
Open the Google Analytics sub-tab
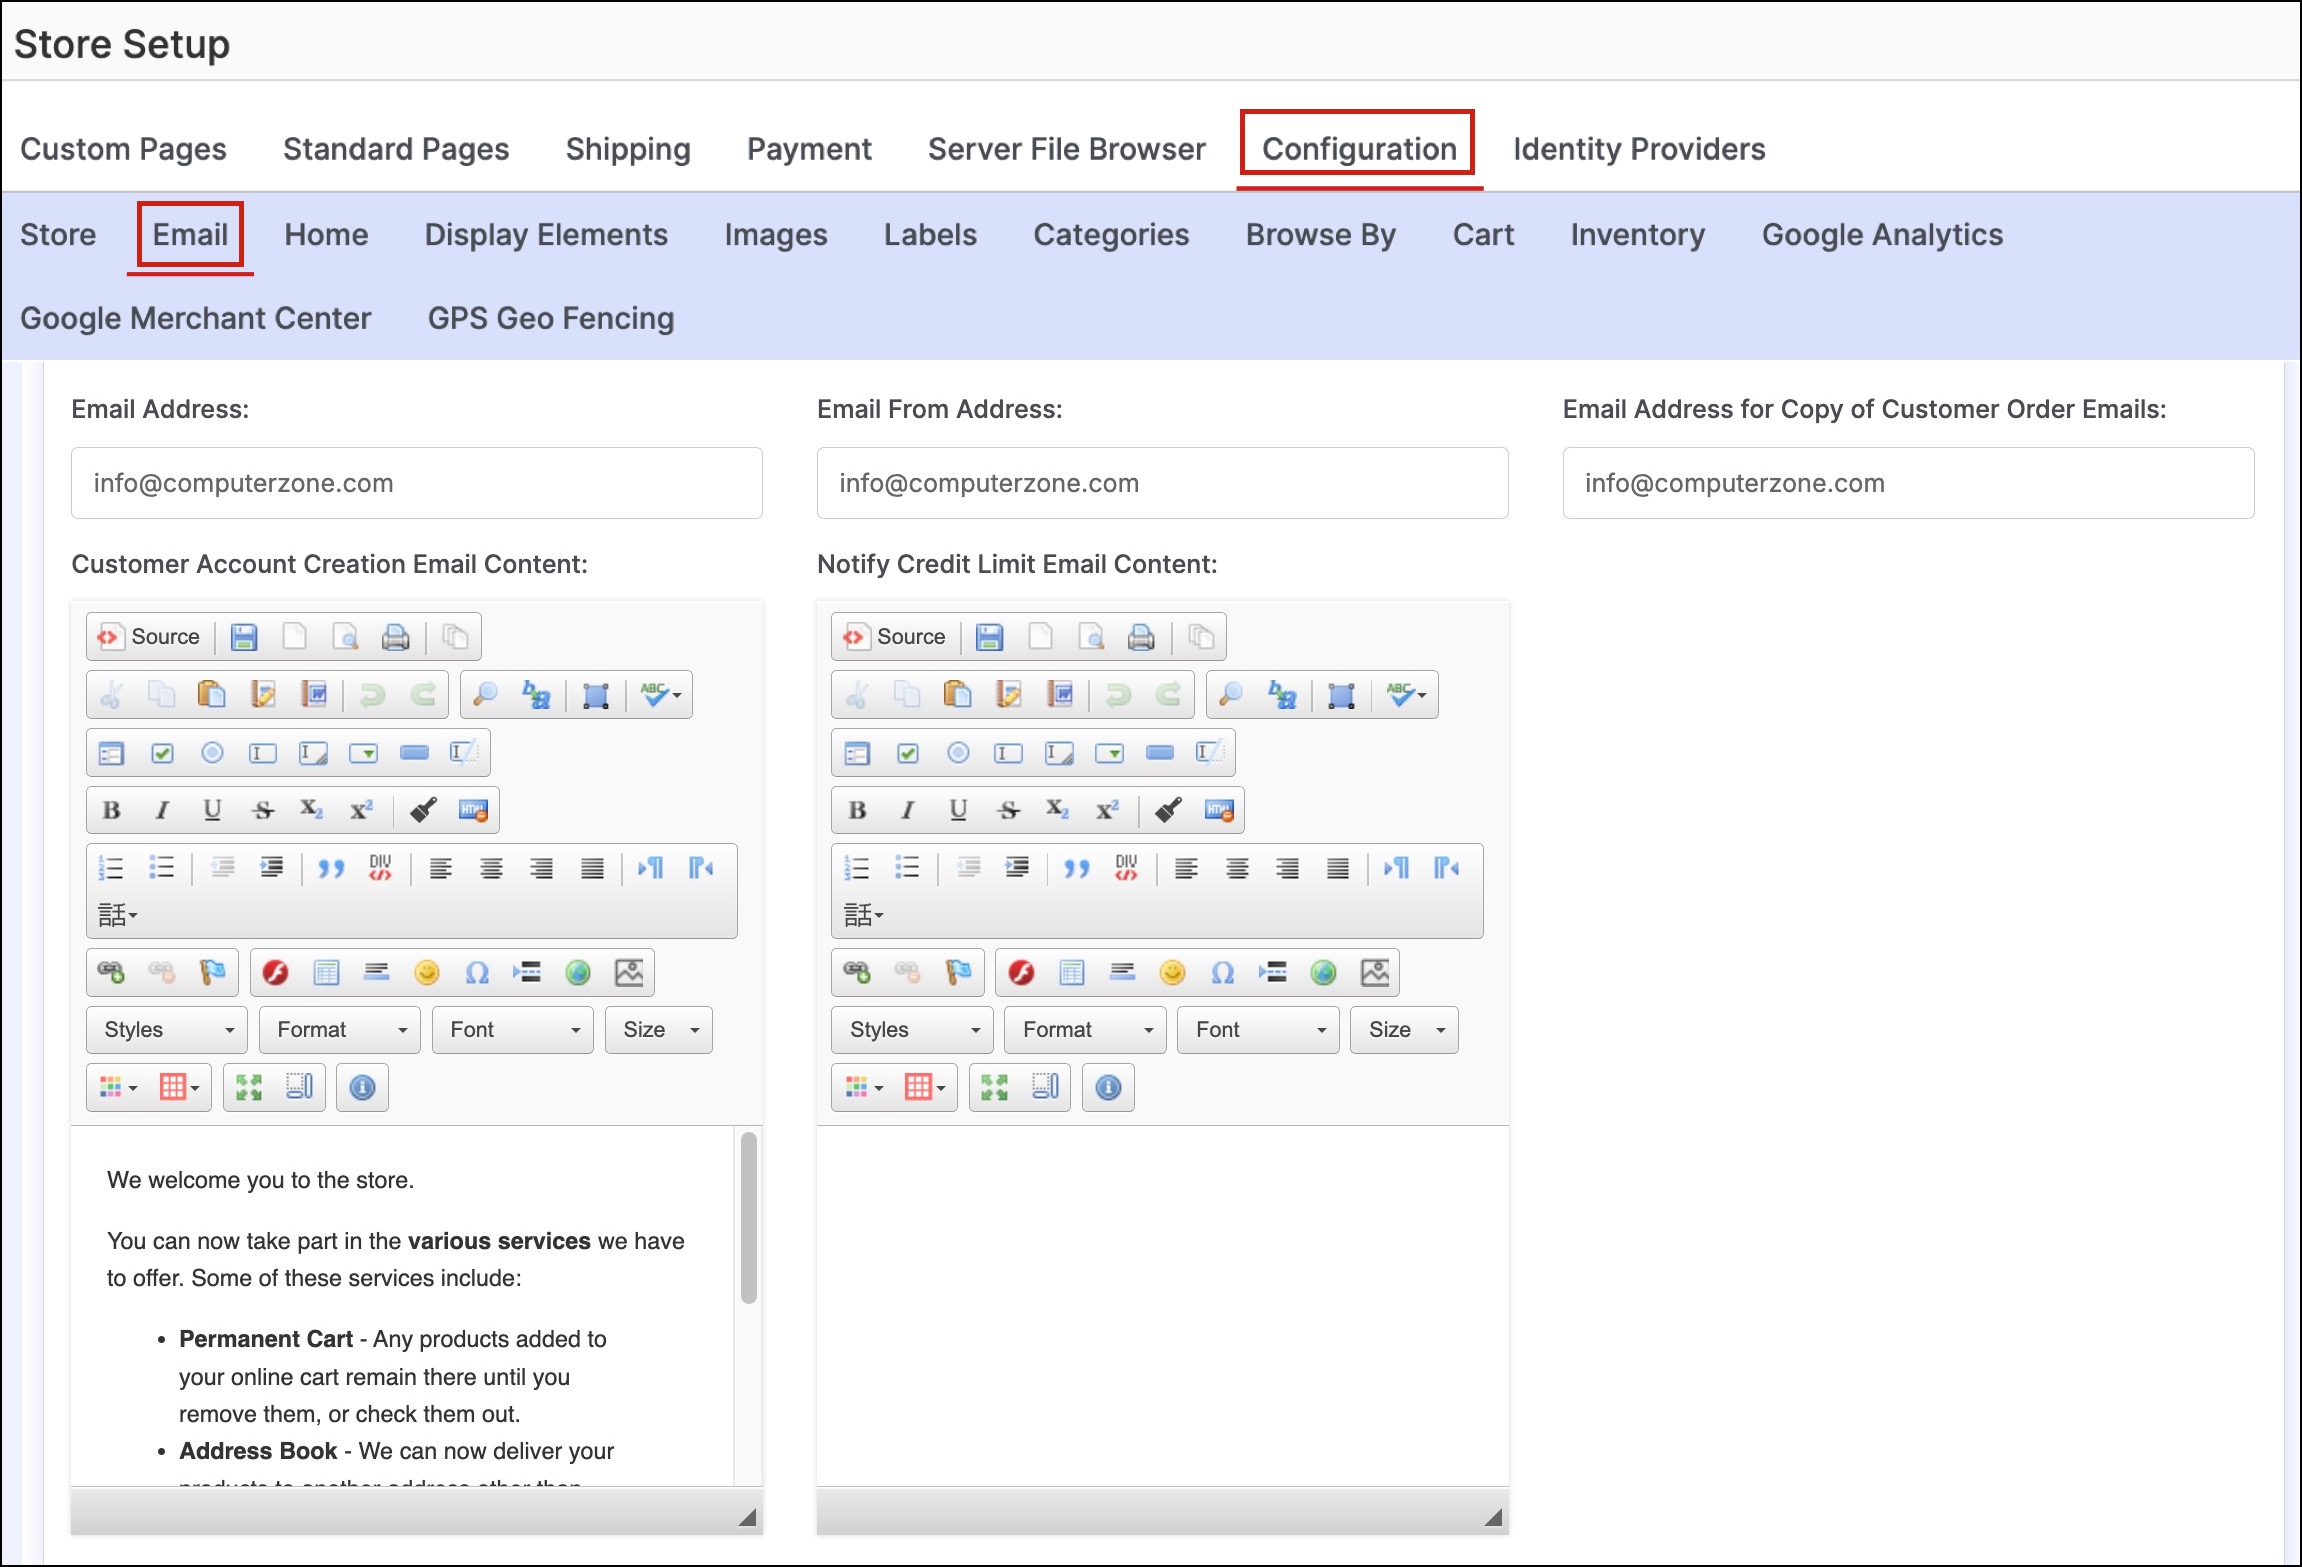click(1881, 235)
